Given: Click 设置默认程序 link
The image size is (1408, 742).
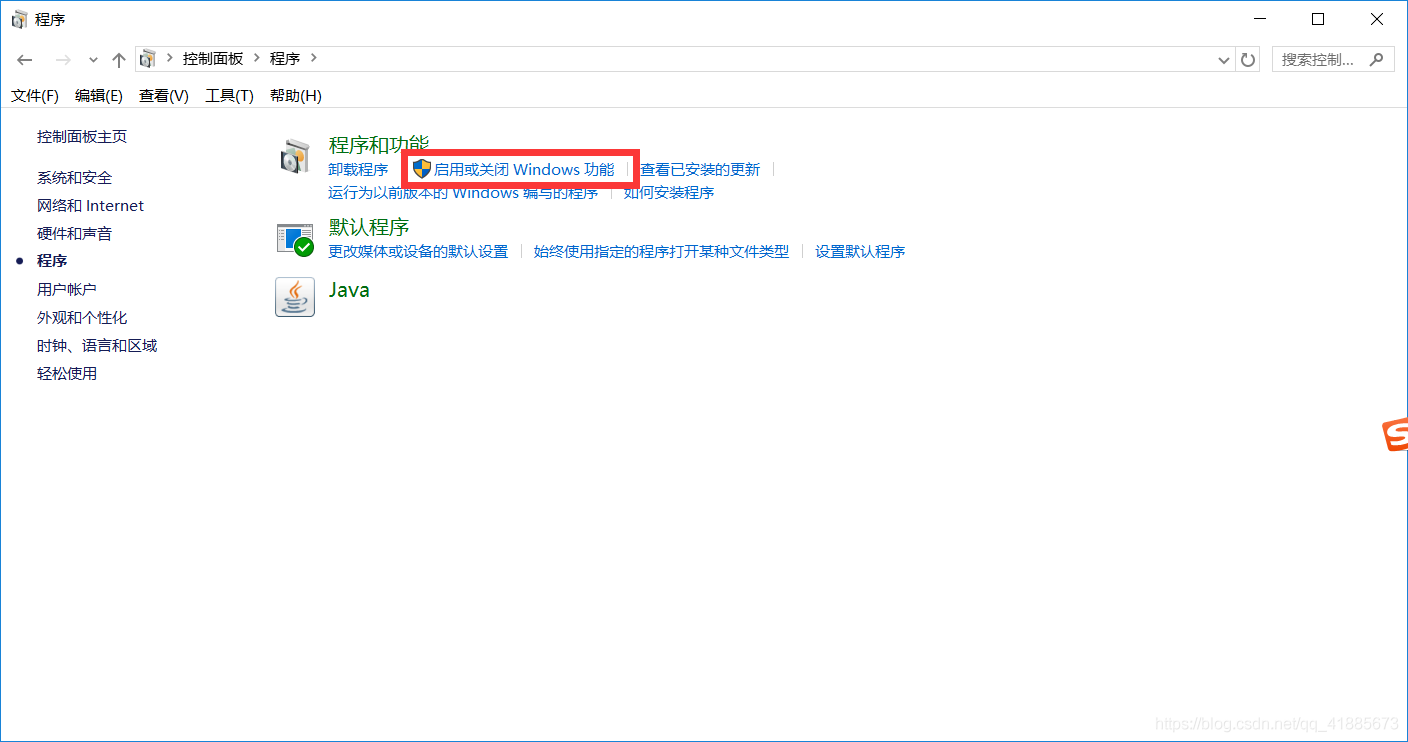Looking at the screenshot, I should (x=860, y=252).
